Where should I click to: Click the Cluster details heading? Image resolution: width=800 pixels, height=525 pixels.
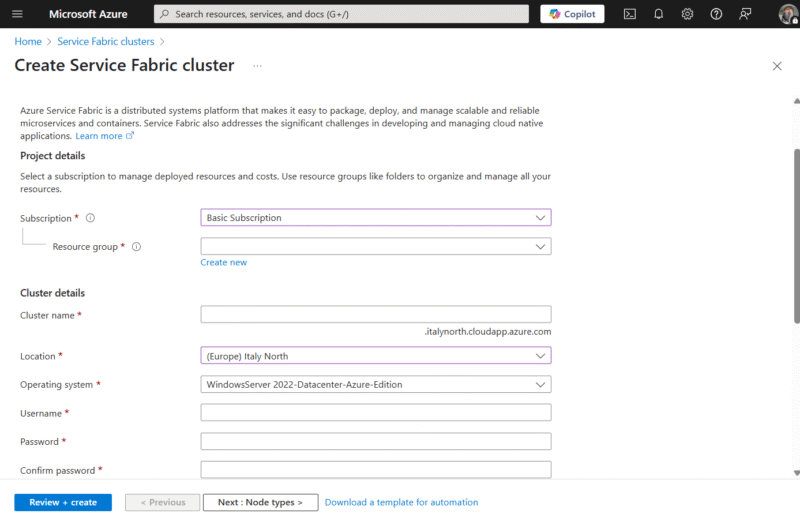pos(53,293)
